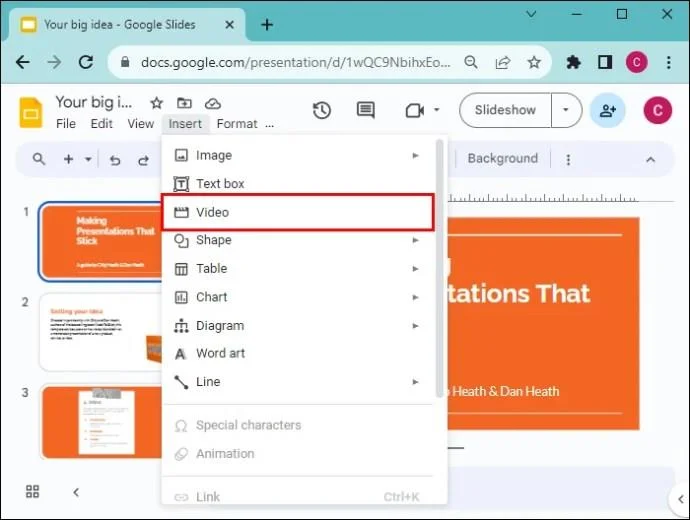Select slide 2 thumbnail

pyautogui.click(x=101, y=333)
